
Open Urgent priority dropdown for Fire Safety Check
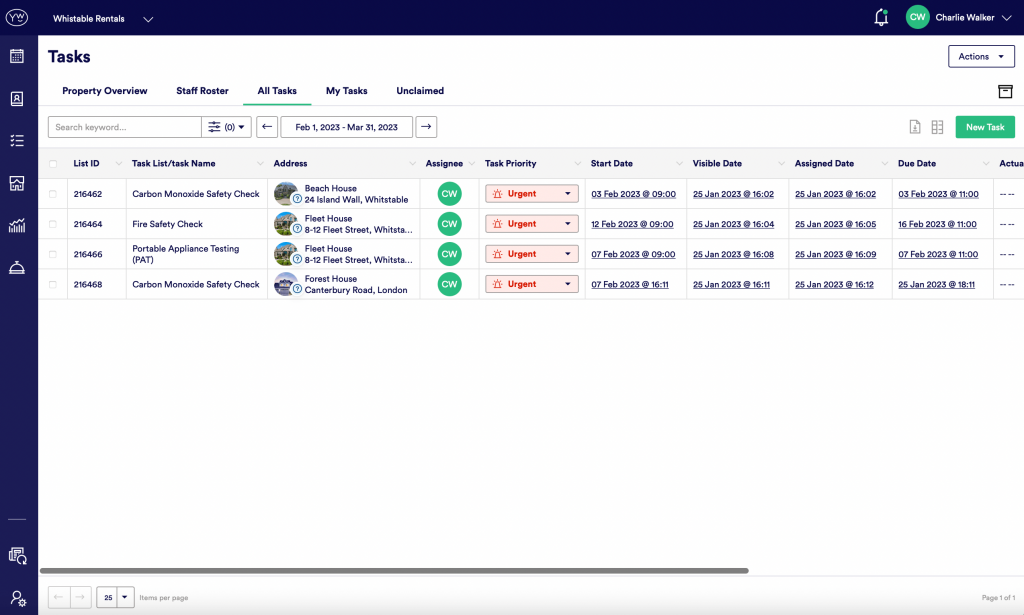point(532,224)
